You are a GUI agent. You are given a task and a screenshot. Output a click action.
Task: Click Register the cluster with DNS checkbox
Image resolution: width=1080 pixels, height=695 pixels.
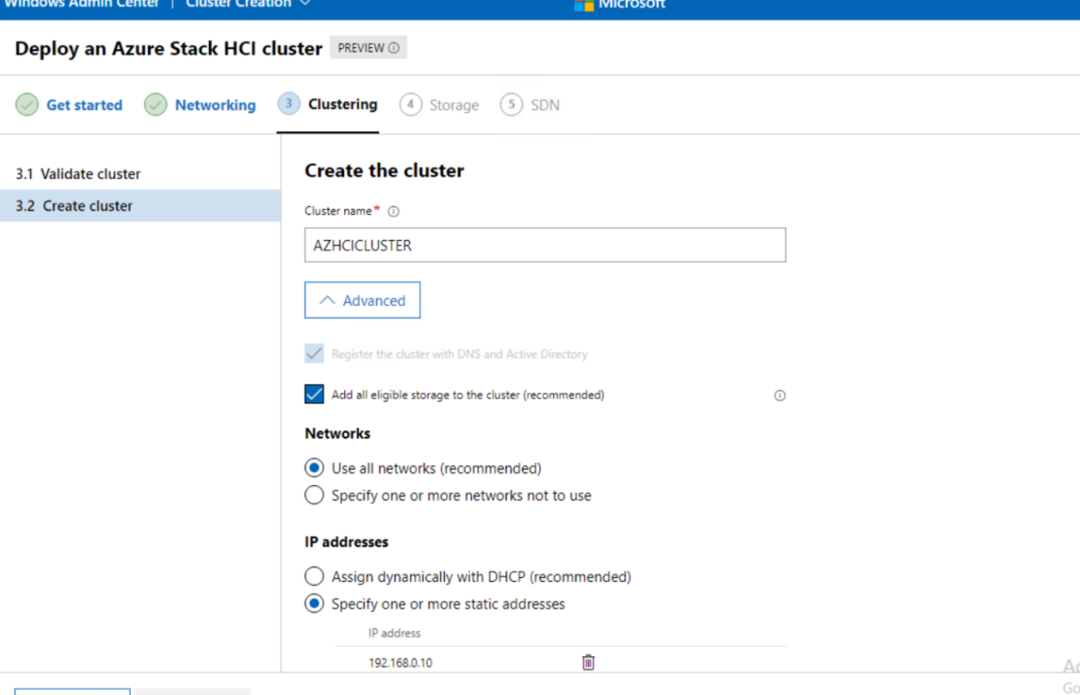[x=314, y=353]
